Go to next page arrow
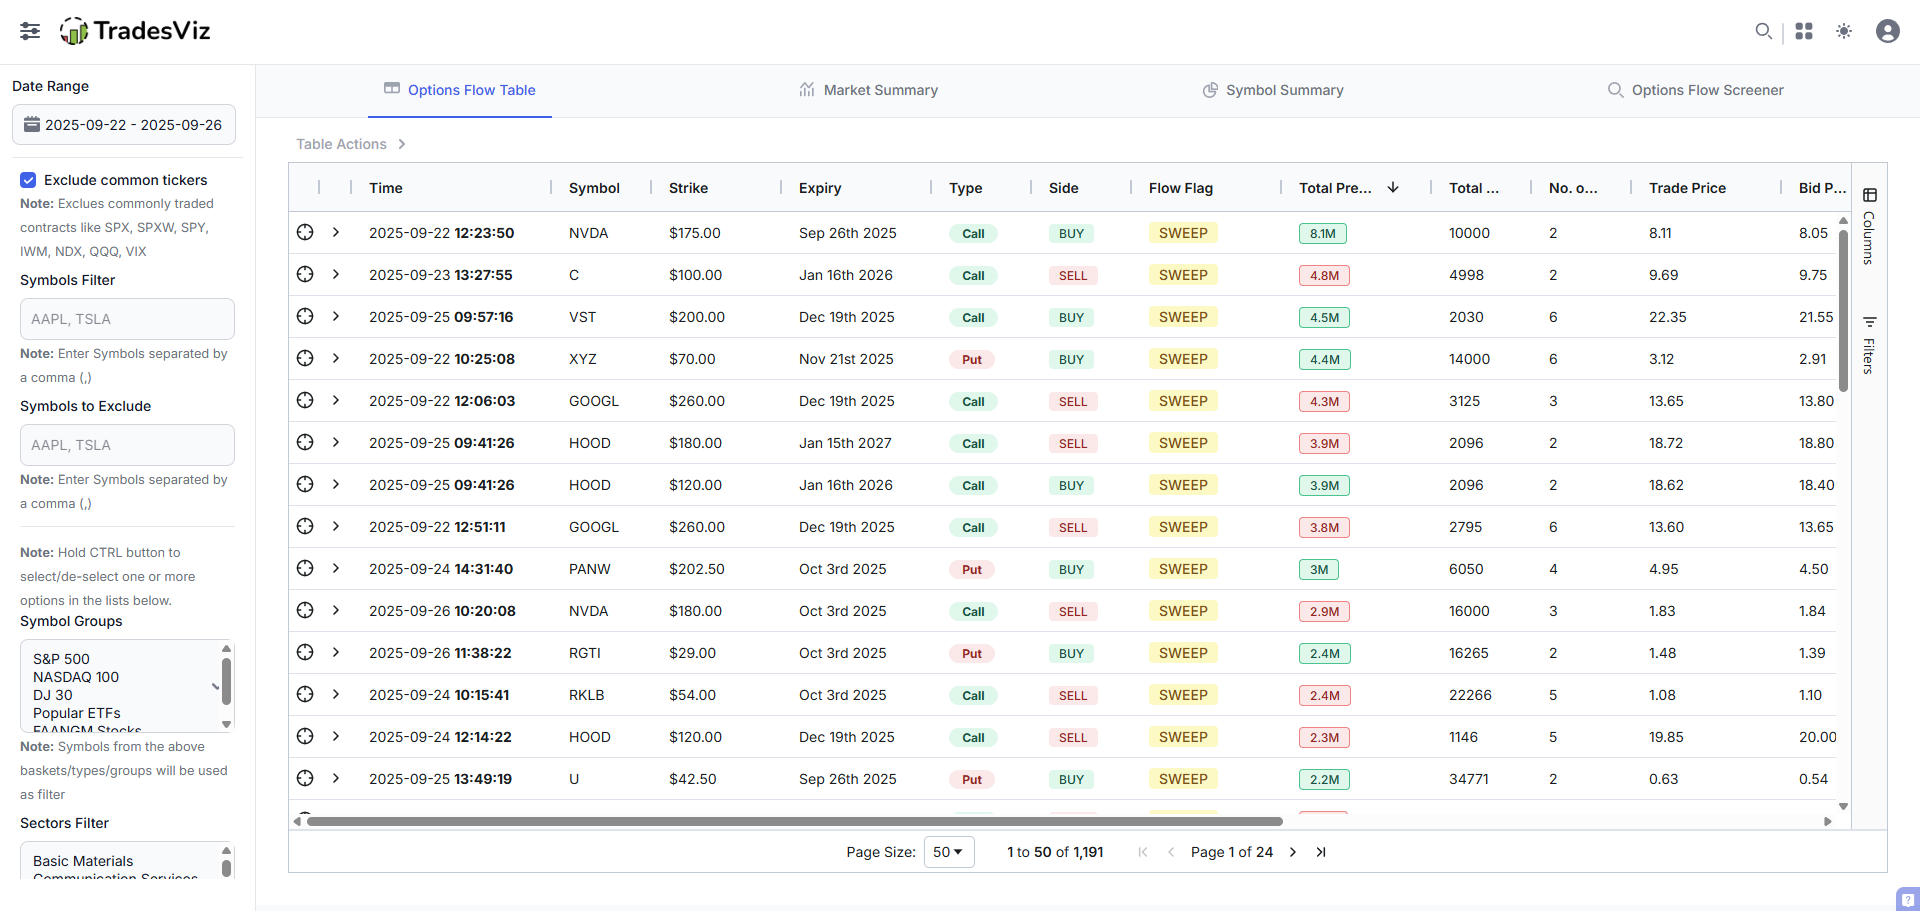 1293,852
